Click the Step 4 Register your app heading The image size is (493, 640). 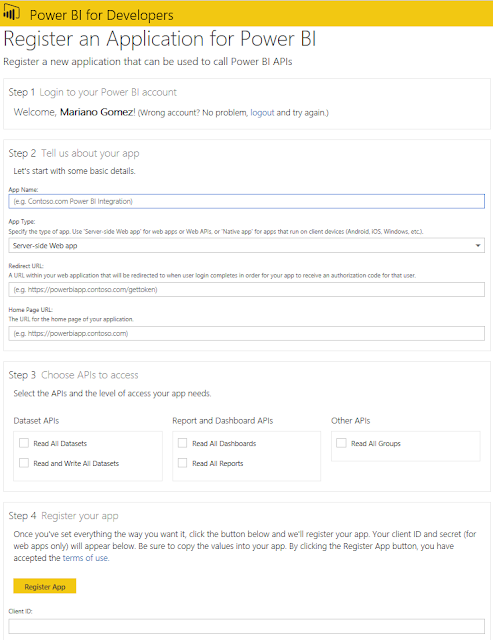63,516
